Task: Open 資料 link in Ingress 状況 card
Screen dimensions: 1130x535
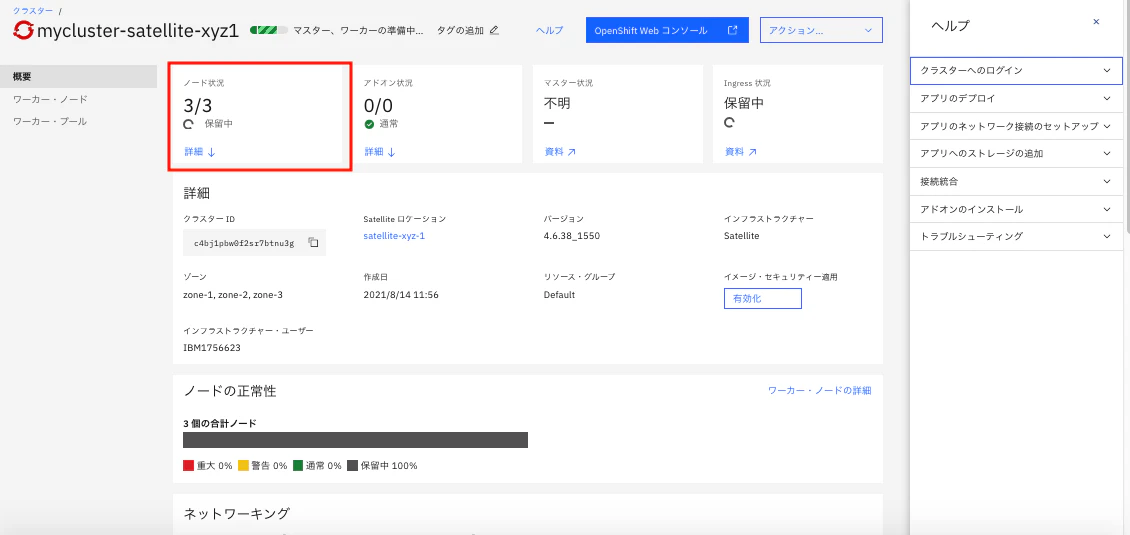Action: [x=740, y=152]
